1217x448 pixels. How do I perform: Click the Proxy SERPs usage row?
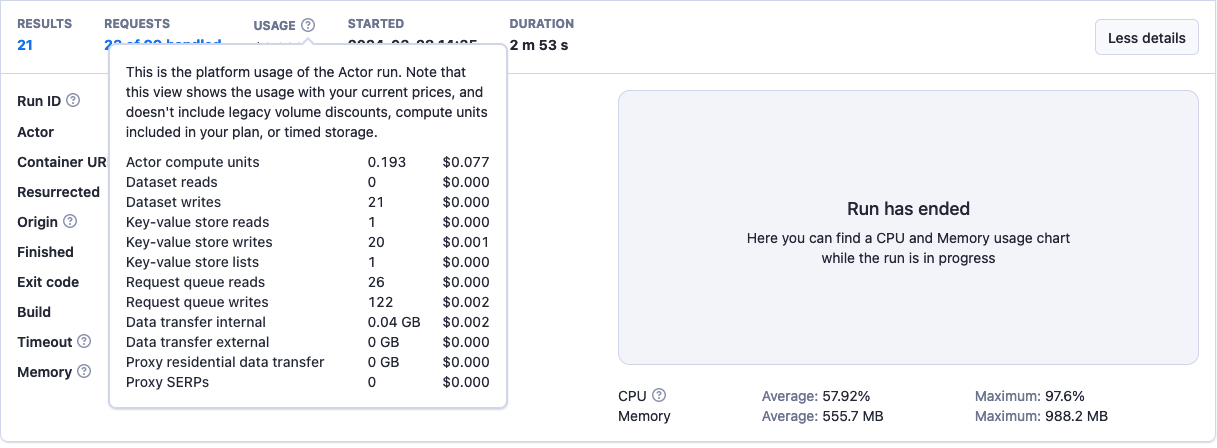(307, 382)
